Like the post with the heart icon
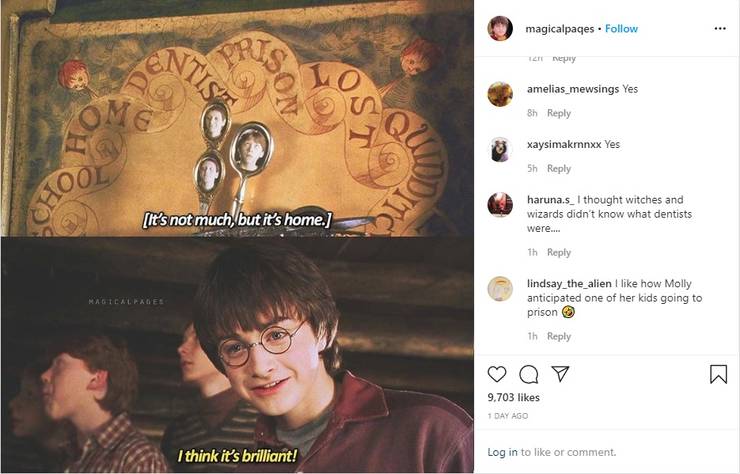The width and height of the screenshot is (740, 474). [497, 374]
